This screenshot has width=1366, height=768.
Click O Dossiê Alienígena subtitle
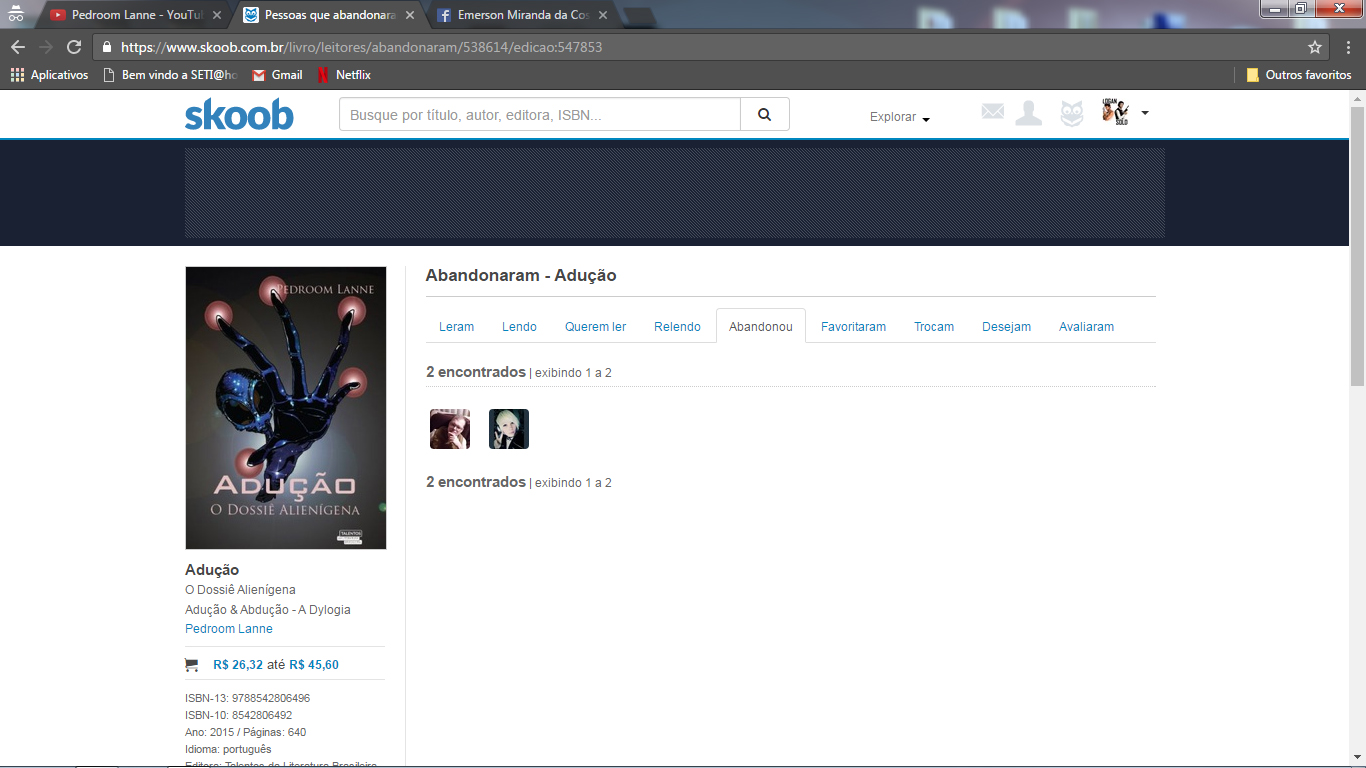[x=240, y=590]
